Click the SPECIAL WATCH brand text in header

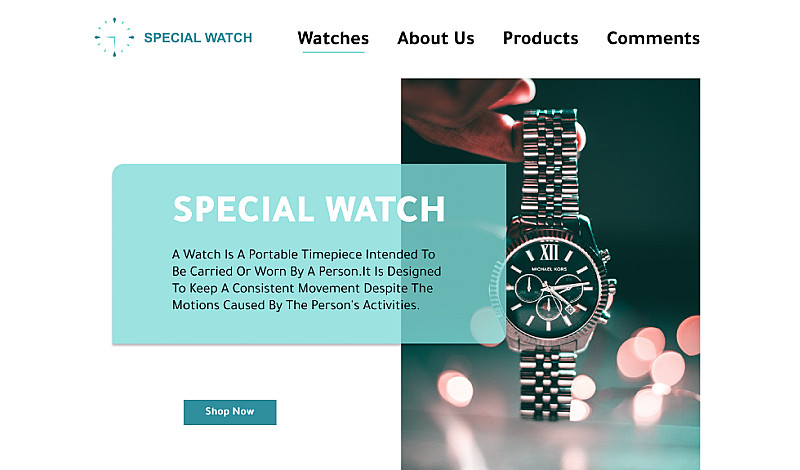[198, 38]
